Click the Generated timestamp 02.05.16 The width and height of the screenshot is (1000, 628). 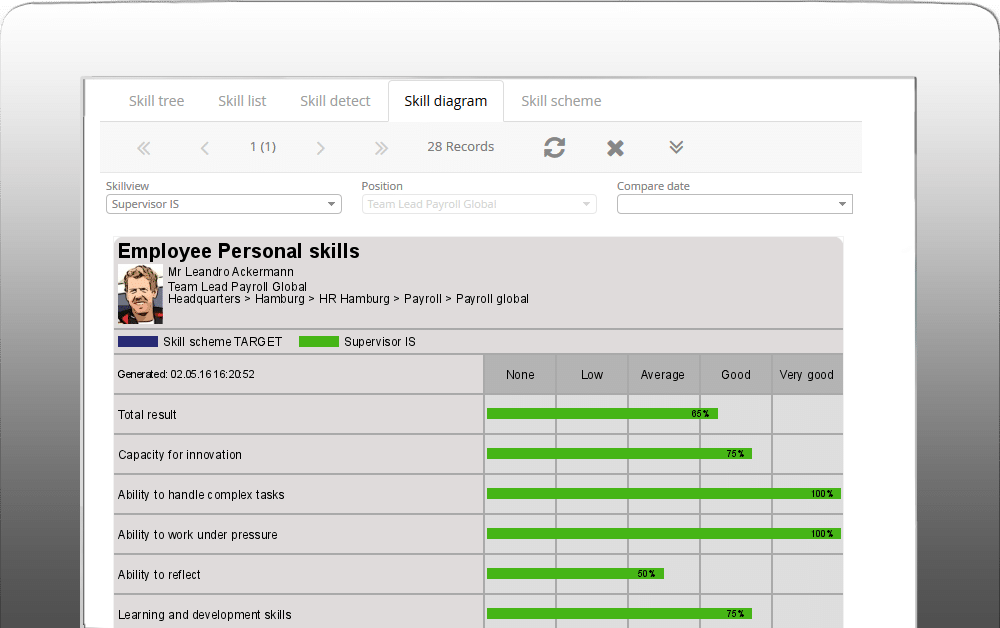click(x=186, y=374)
